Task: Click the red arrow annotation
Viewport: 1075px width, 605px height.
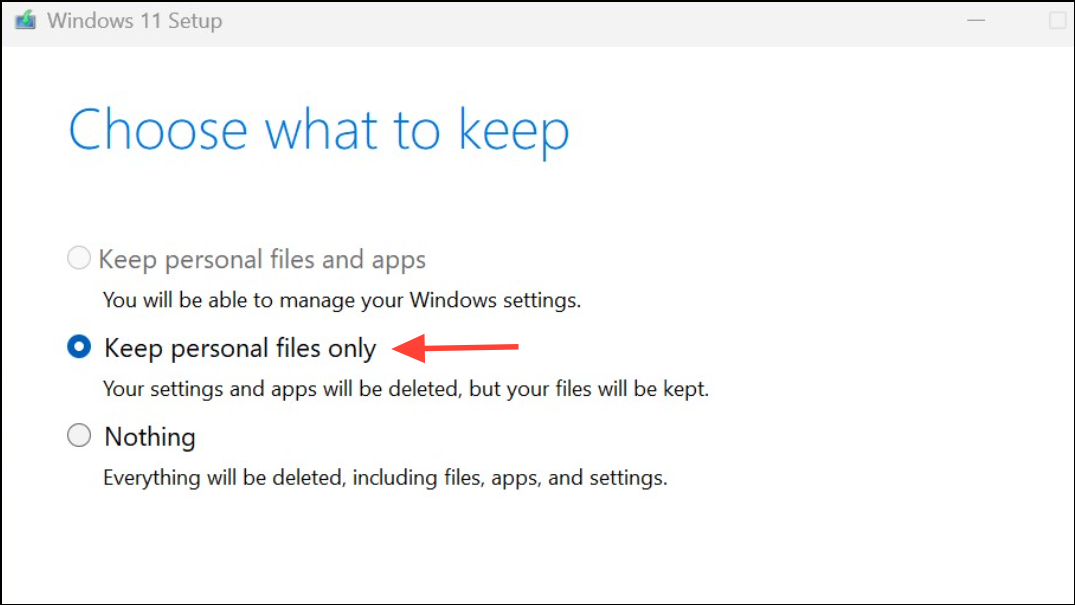Action: pos(455,348)
